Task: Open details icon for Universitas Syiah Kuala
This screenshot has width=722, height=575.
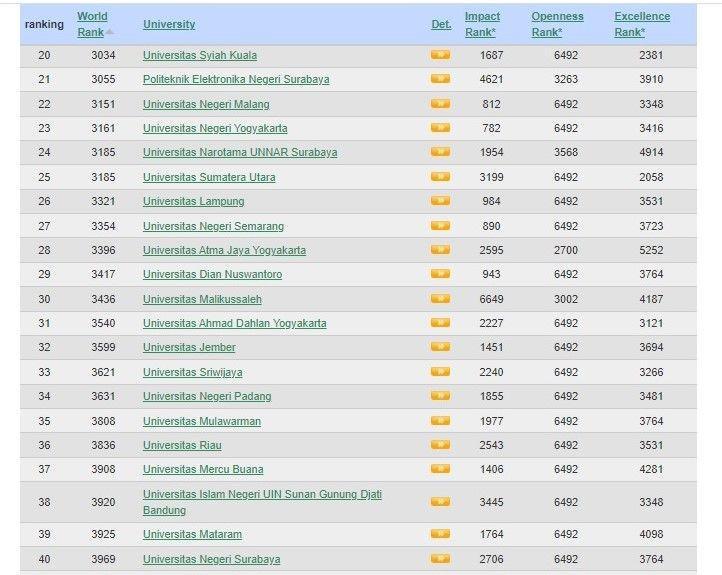Action: coord(440,55)
